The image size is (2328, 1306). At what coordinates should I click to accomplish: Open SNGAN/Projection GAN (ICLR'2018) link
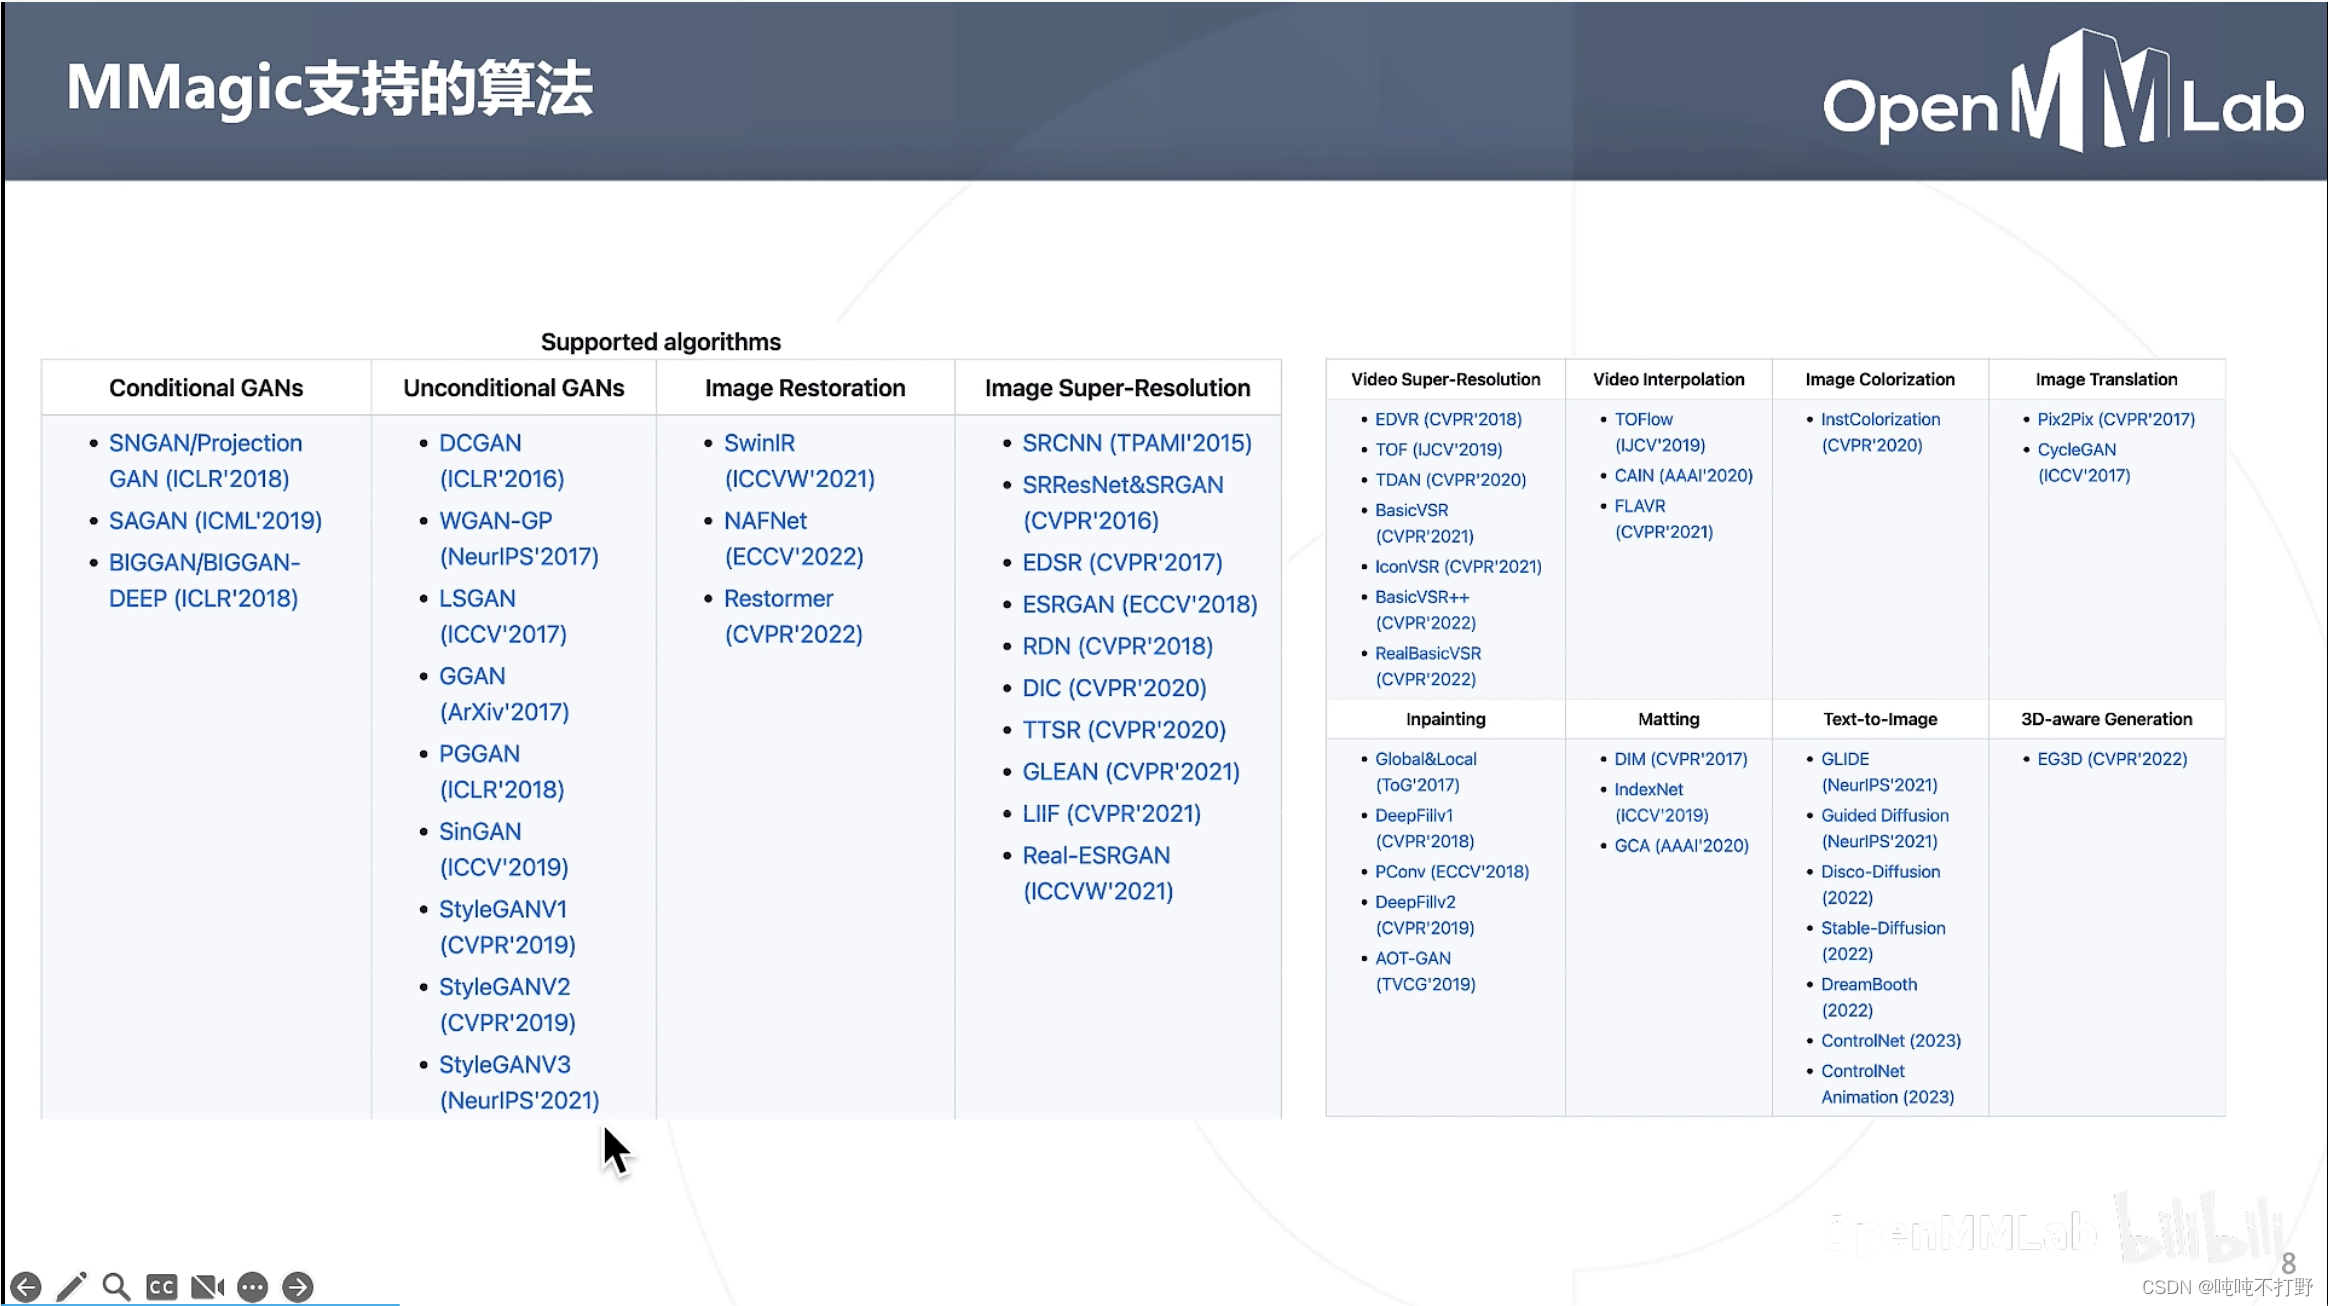point(205,461)
